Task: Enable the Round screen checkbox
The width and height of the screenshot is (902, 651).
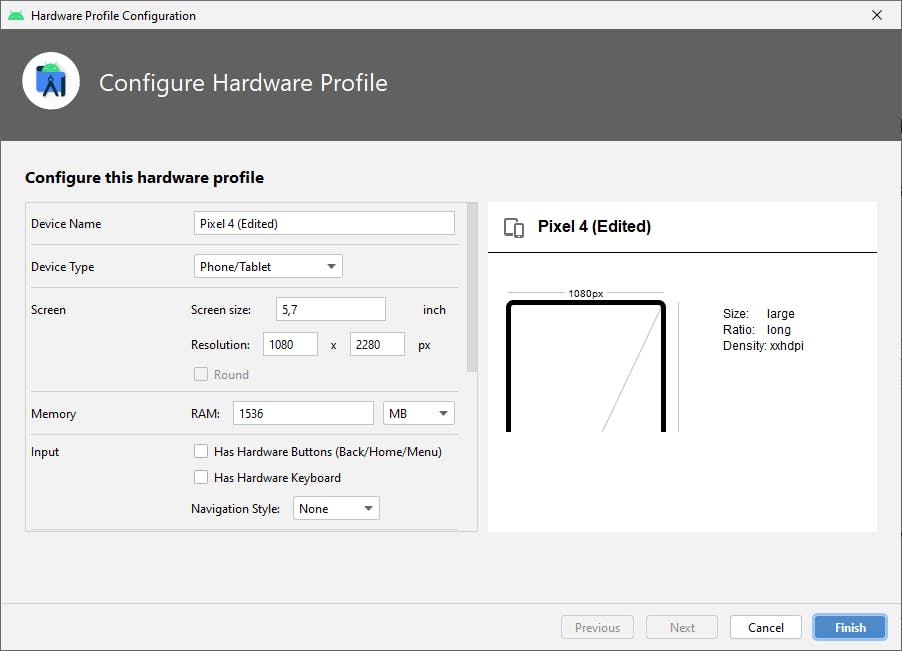Action: (201, 374)
